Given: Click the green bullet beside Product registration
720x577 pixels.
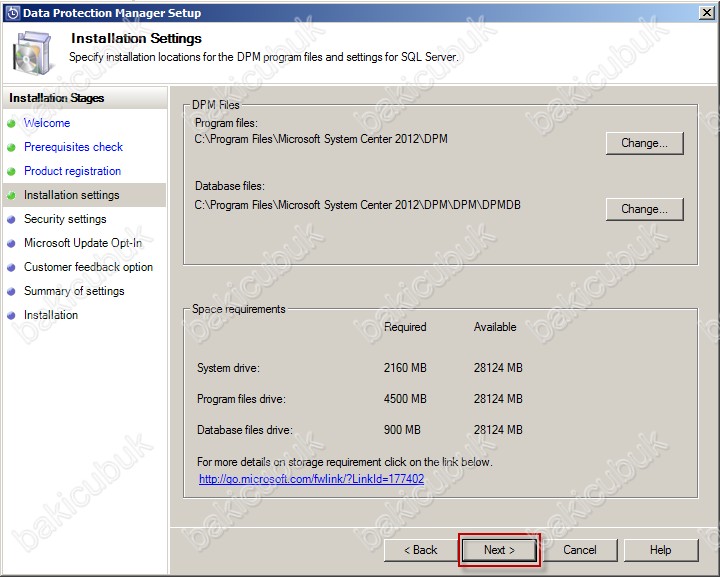Looking at the screenshot, I should pyautogui.click(x=11, y=171).
